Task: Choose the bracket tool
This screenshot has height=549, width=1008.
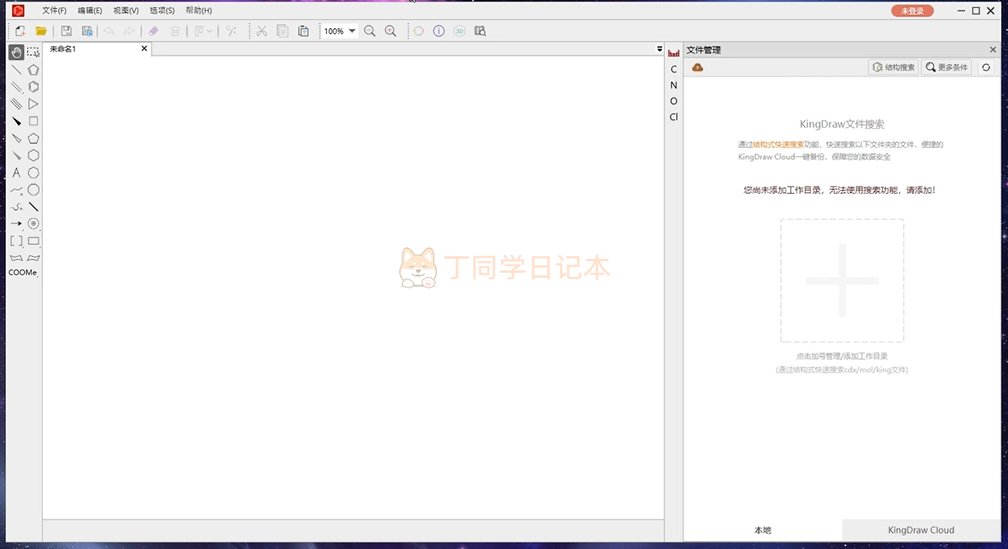Action: tap(16, 241)
